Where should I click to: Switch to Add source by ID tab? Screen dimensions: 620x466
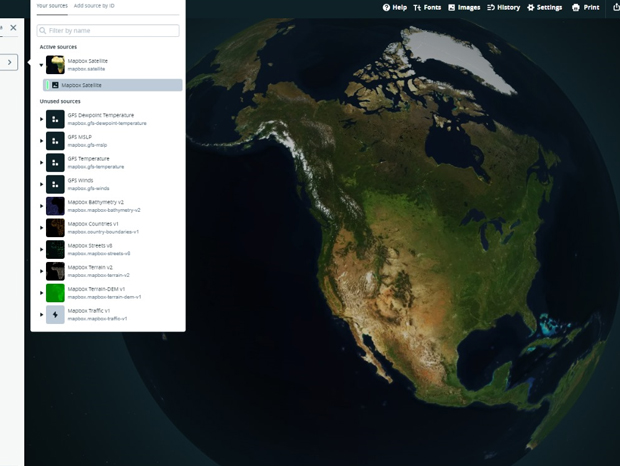94,6
